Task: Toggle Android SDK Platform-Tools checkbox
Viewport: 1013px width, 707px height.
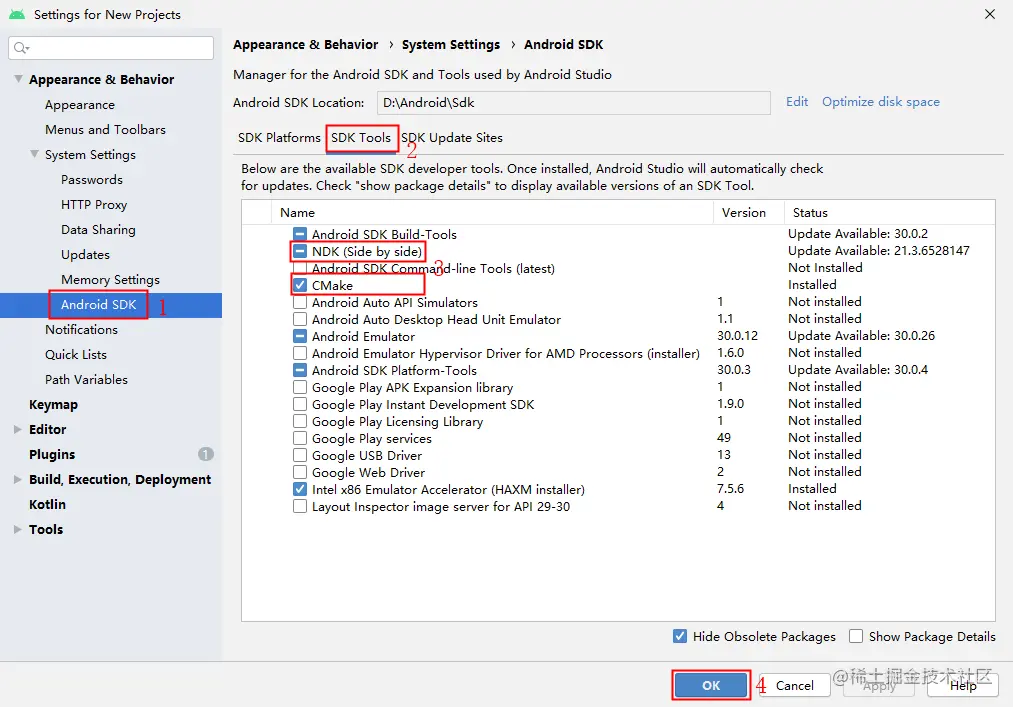Action: tap(300, 370)
